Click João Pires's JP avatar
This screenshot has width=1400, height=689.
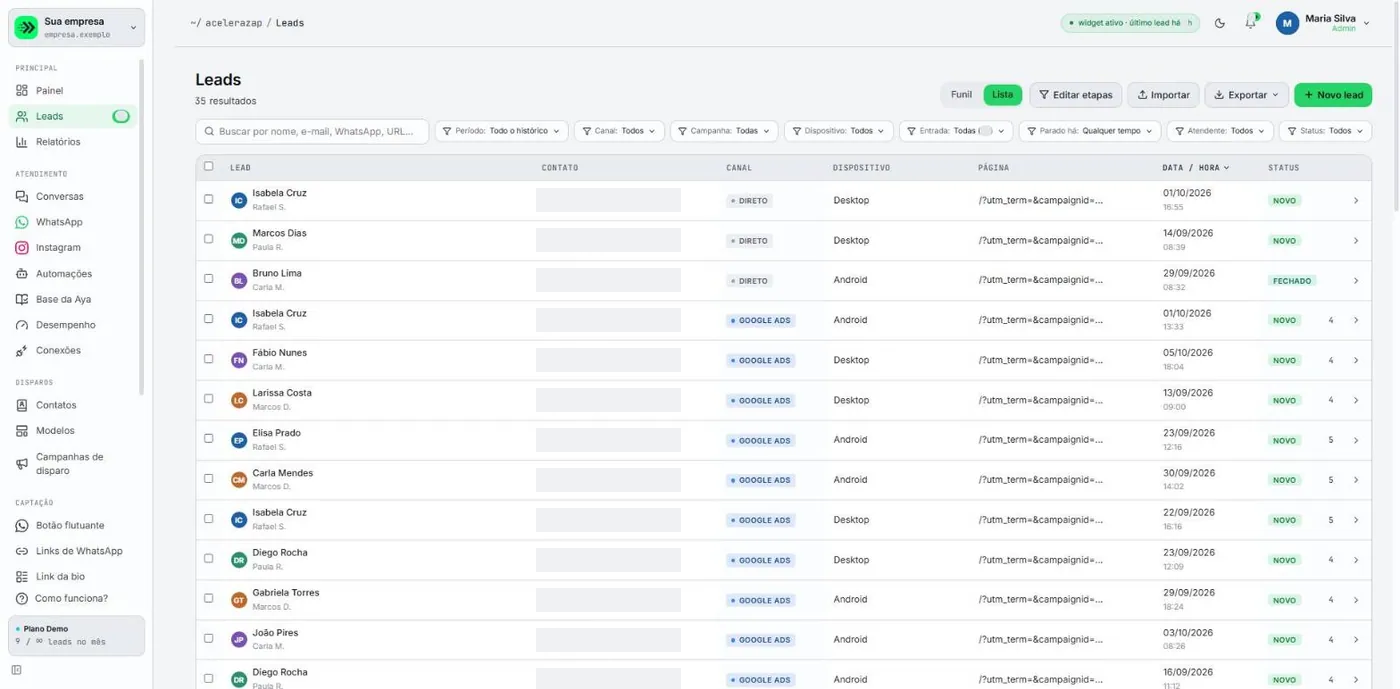[239, 640]
